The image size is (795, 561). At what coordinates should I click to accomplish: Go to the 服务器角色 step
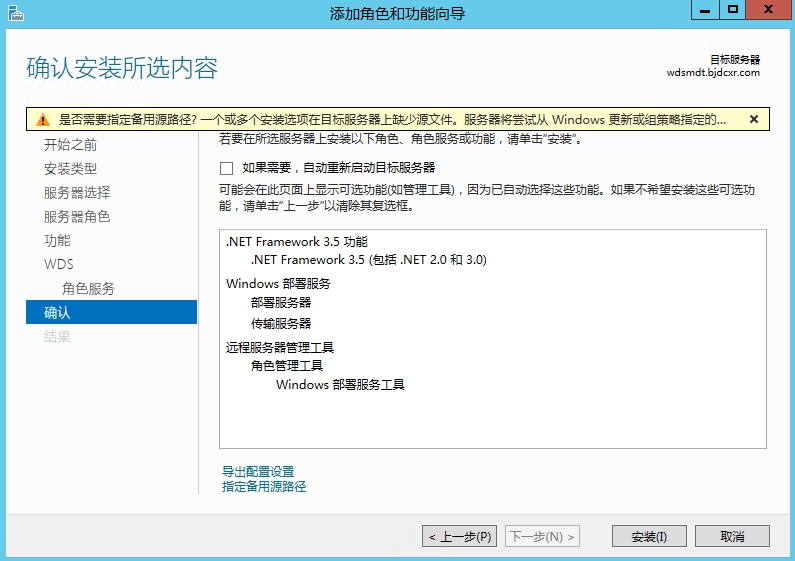pyautogui.click(x=77, y=217)
